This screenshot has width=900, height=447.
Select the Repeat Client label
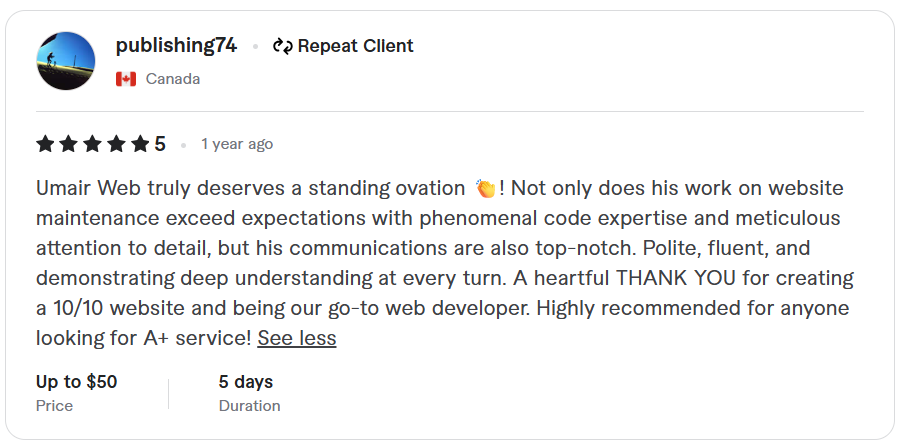tap(355, 46)
